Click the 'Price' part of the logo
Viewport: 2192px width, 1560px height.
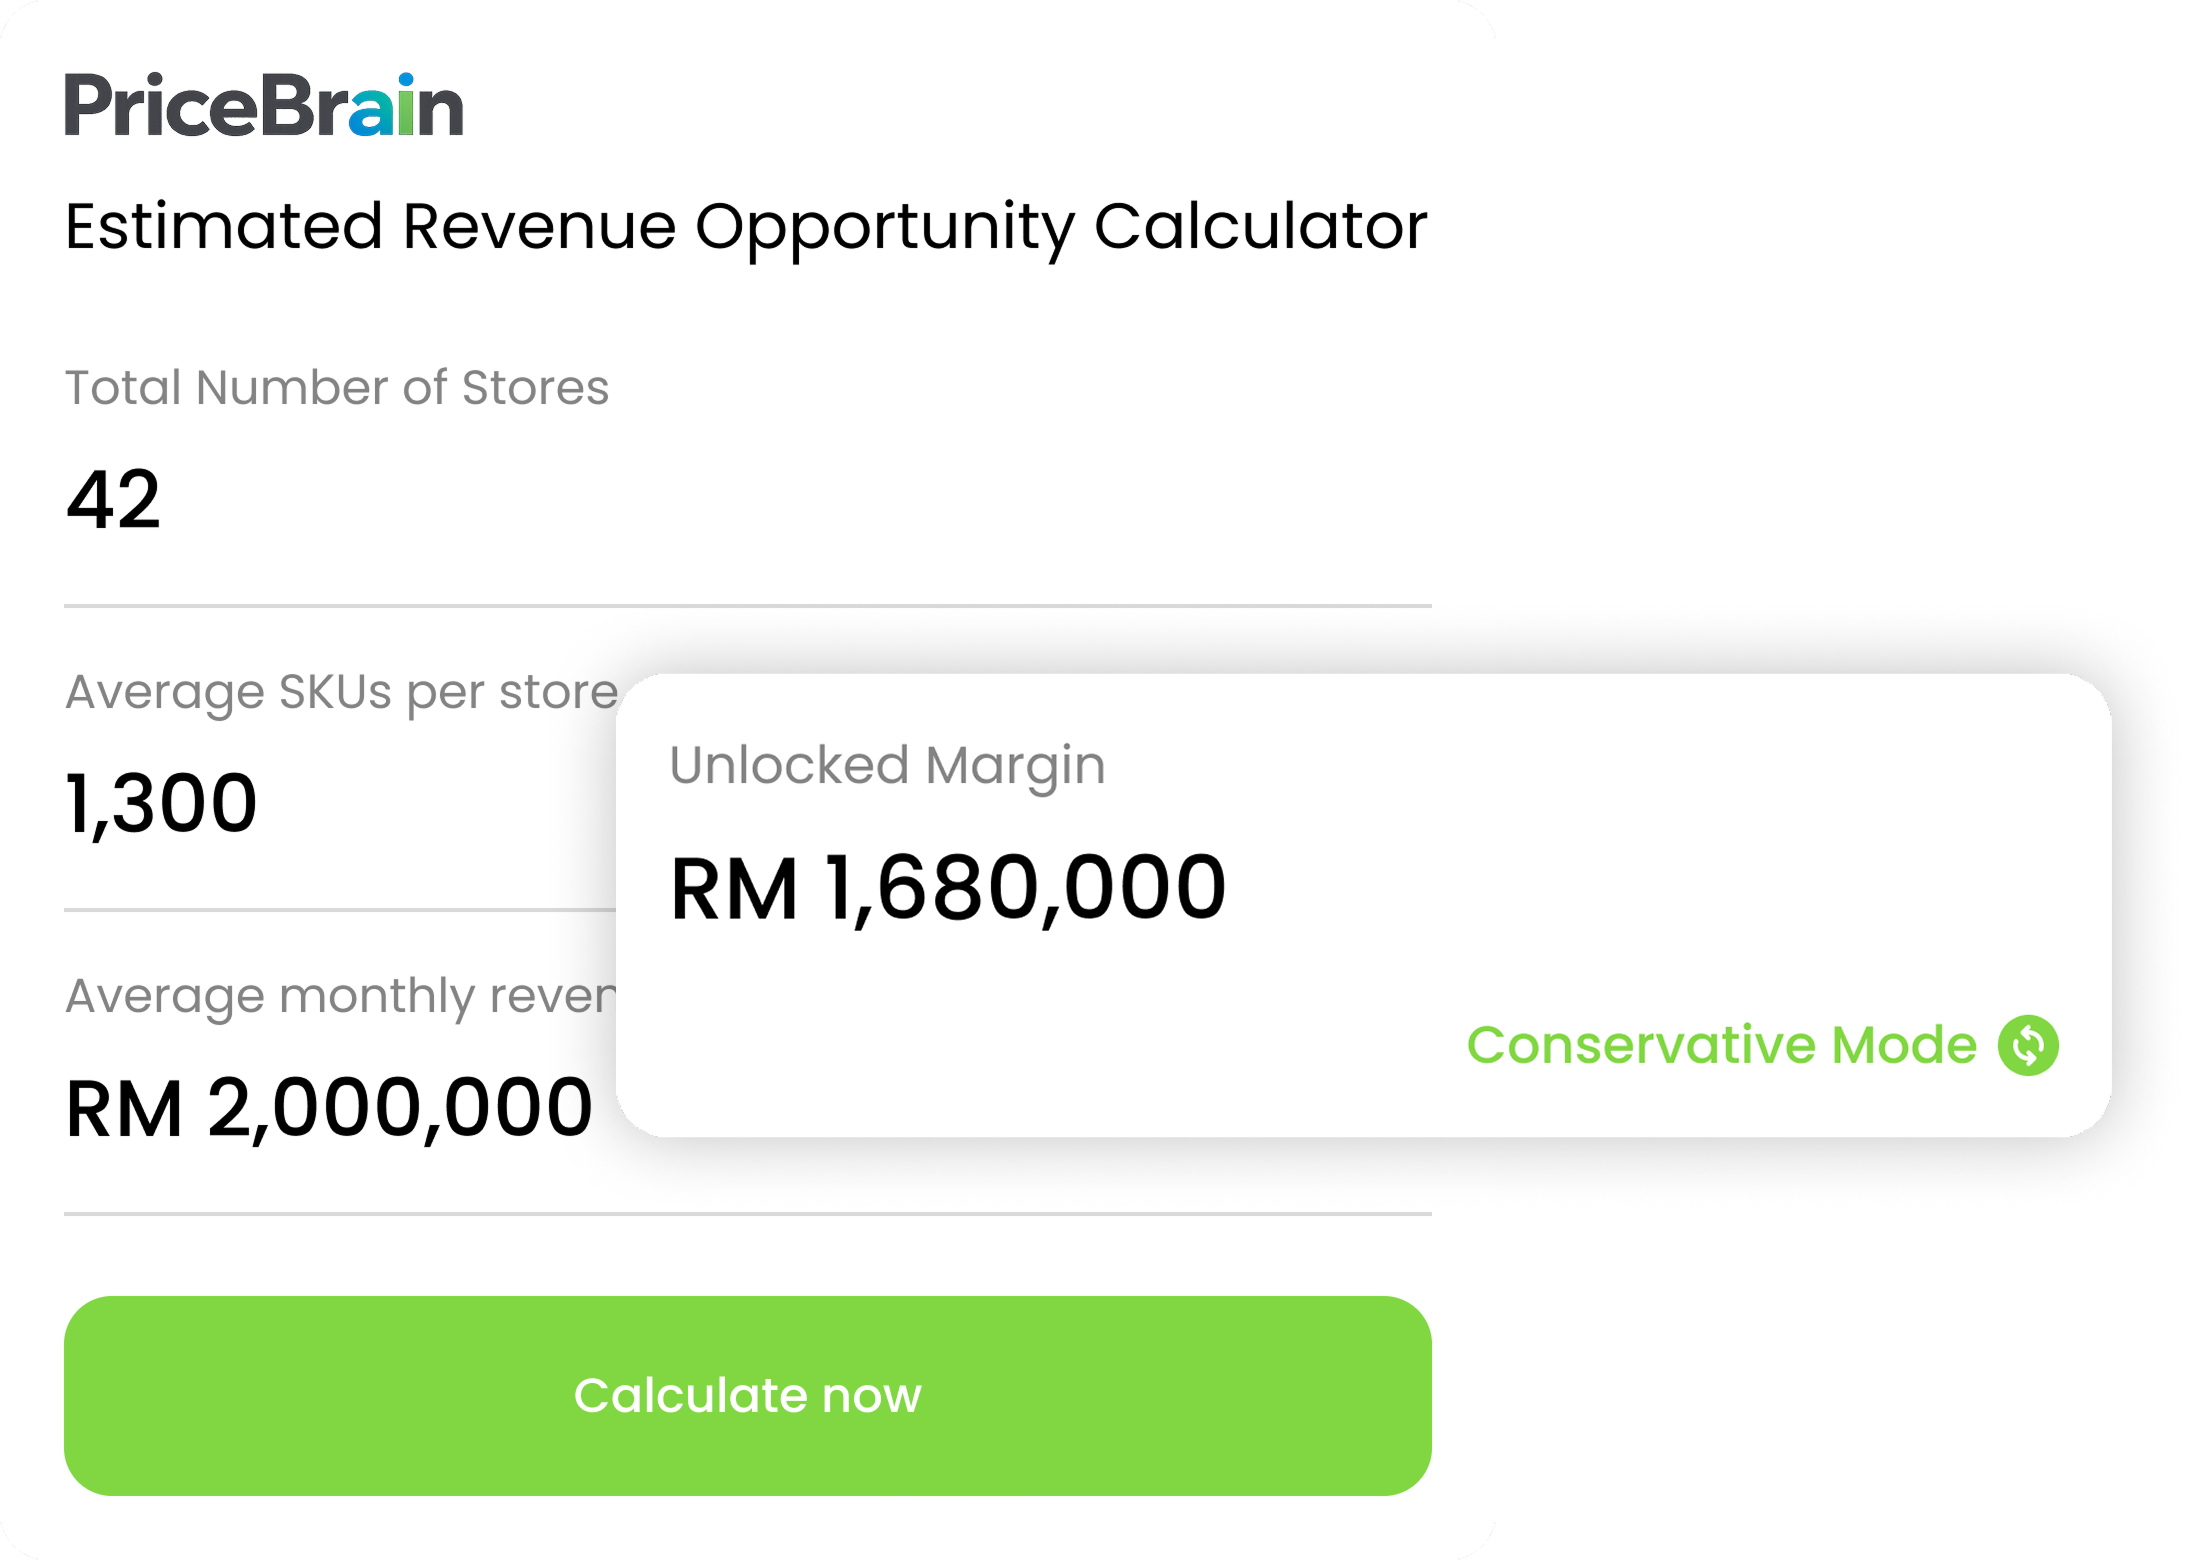(162, 105)
